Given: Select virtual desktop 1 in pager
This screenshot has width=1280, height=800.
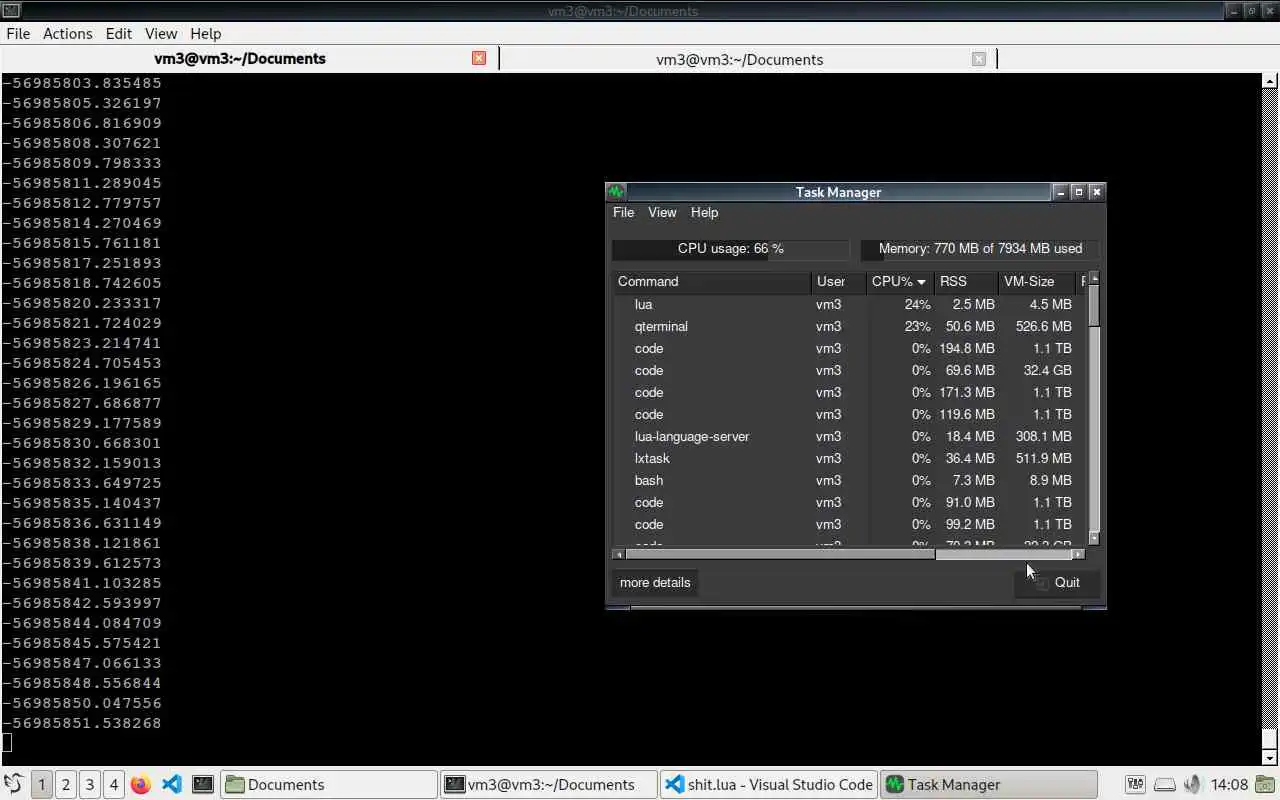Looking at the screenshot, I should coord(42,784).
